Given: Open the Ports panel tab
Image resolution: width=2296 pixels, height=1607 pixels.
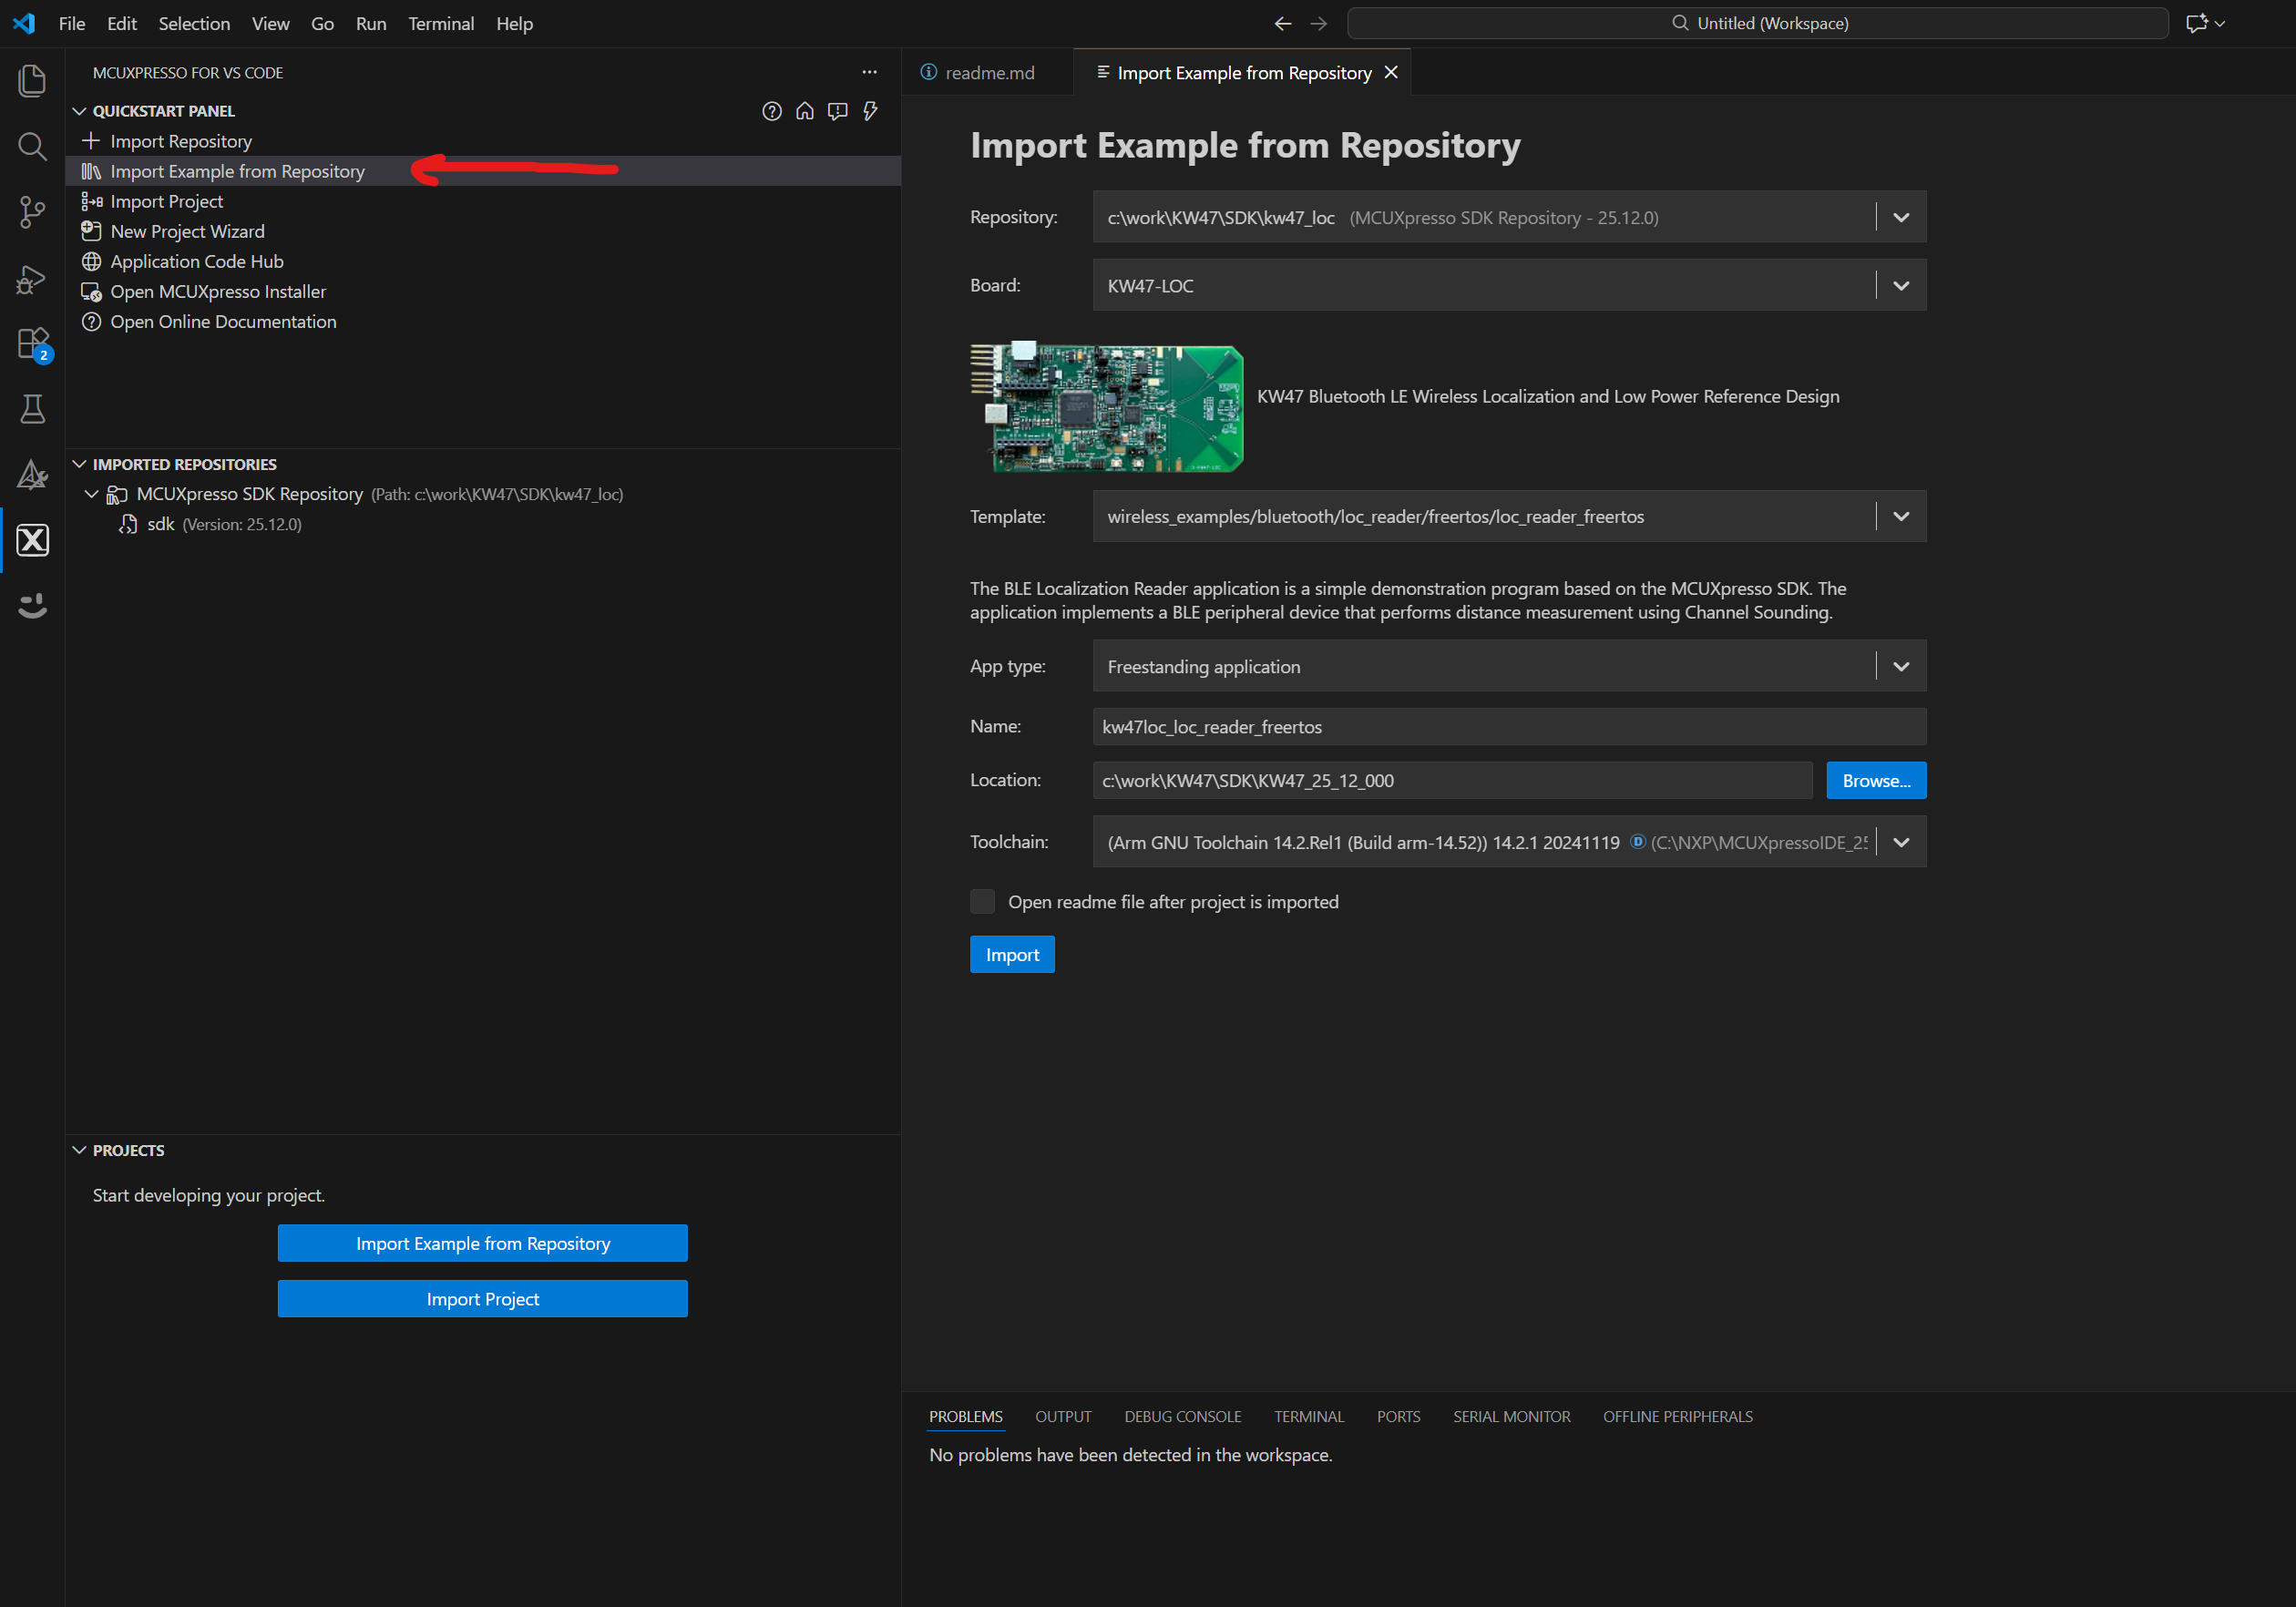Looking at the screenshot, I should (1398, 1416).
